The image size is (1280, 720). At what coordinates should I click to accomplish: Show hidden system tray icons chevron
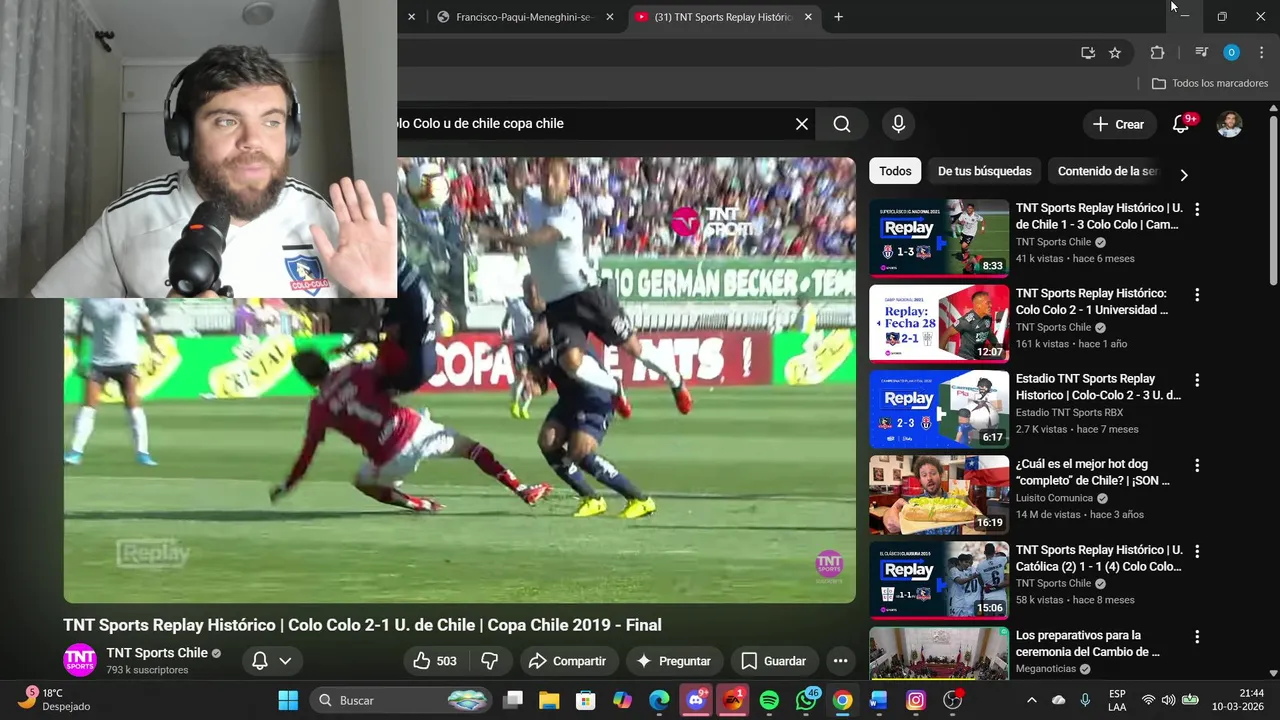point(1032,700)
